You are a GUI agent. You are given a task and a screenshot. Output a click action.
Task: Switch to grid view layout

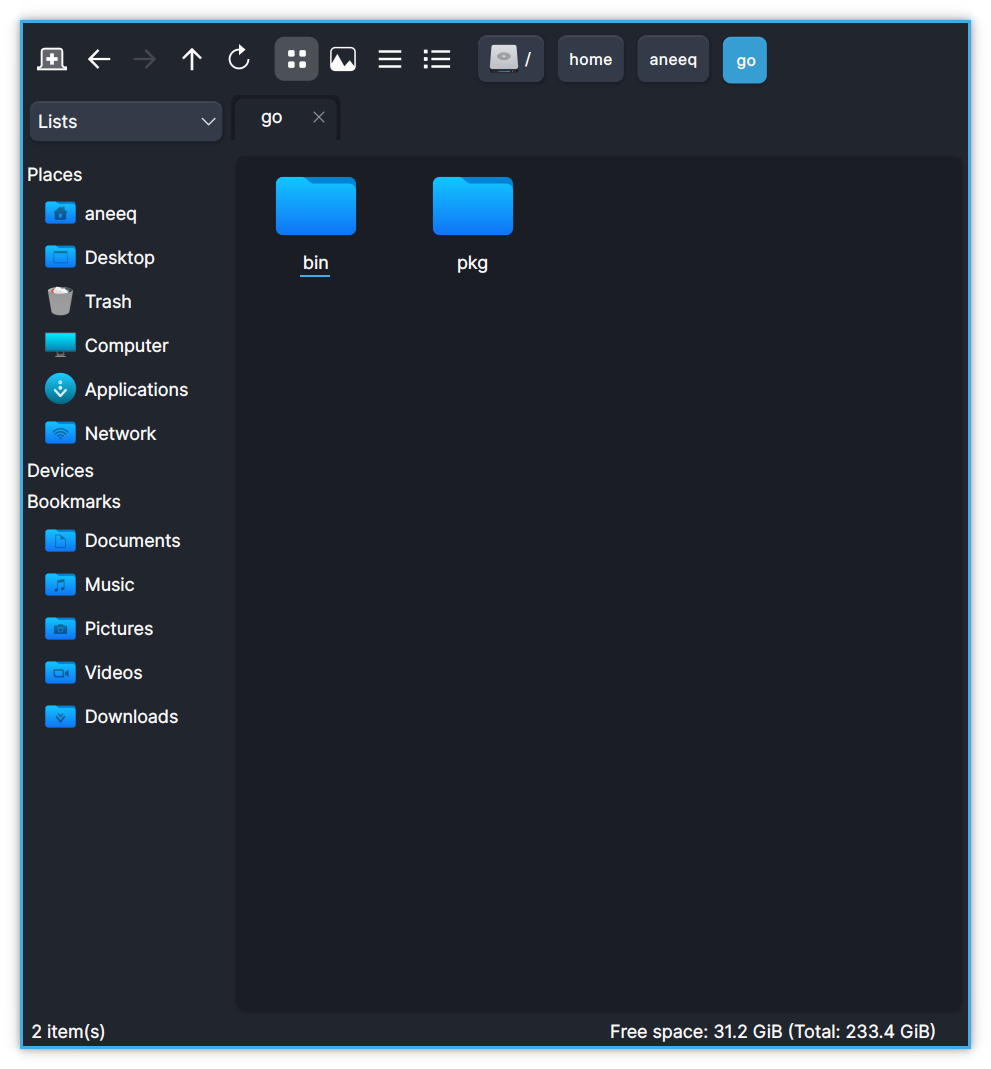[296, 59]
